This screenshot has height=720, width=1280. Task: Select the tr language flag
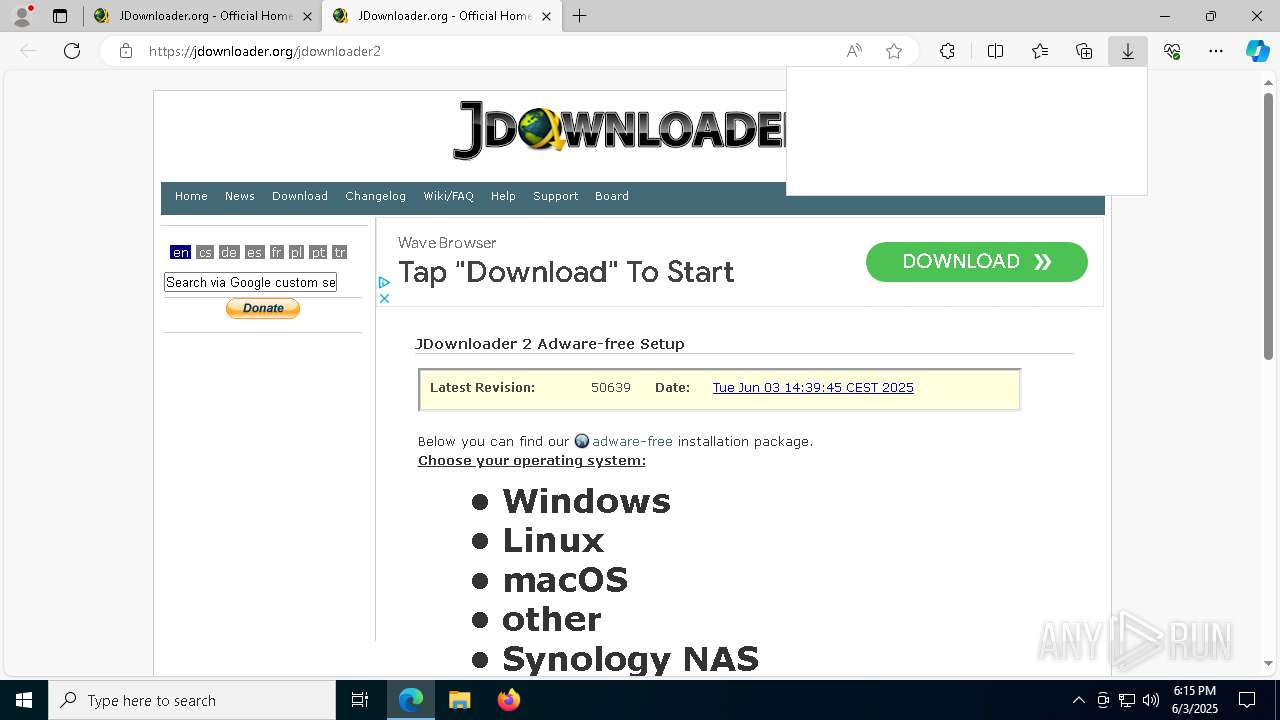click(x=340, y=252)
